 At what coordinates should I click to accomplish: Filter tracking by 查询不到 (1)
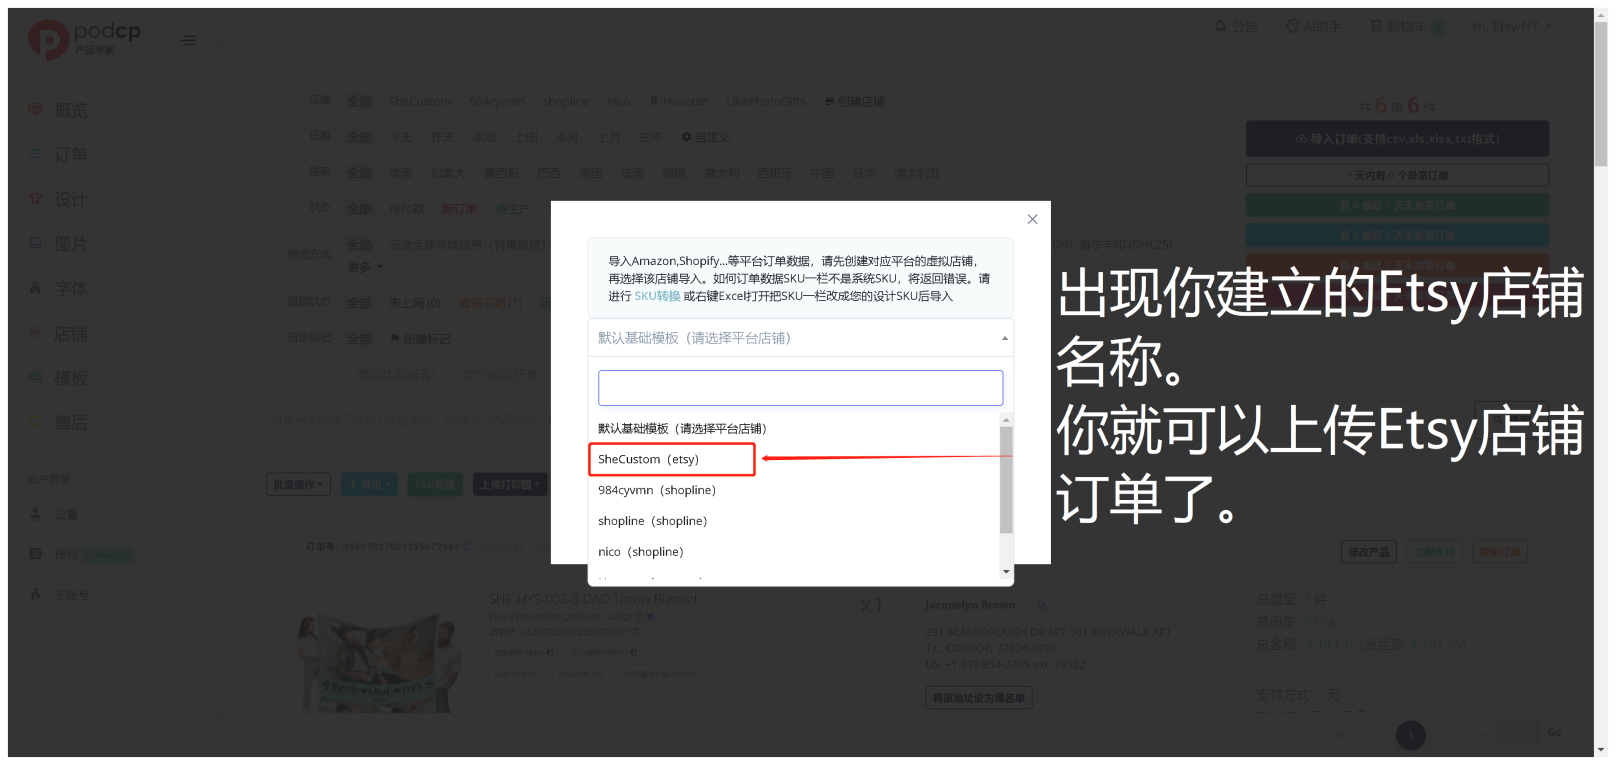click(x=490, y=303)
